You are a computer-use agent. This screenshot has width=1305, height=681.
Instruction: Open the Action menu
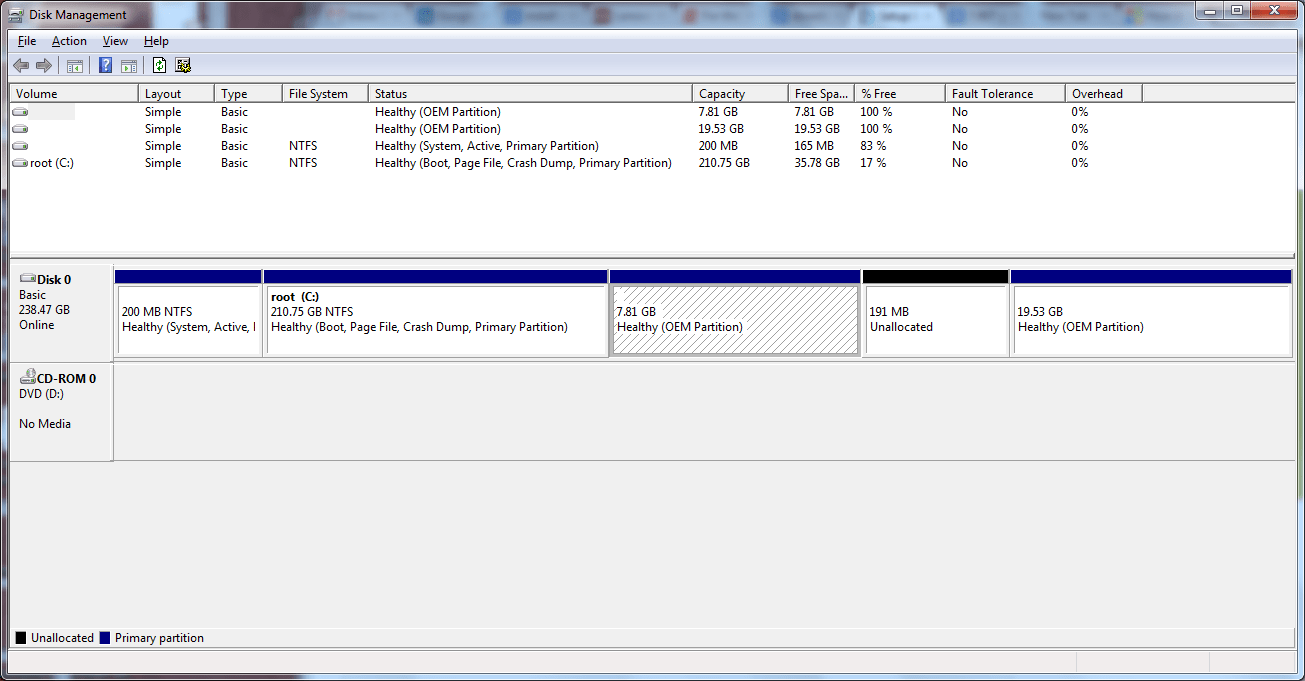pyautogui.click(x=68, y=41)
